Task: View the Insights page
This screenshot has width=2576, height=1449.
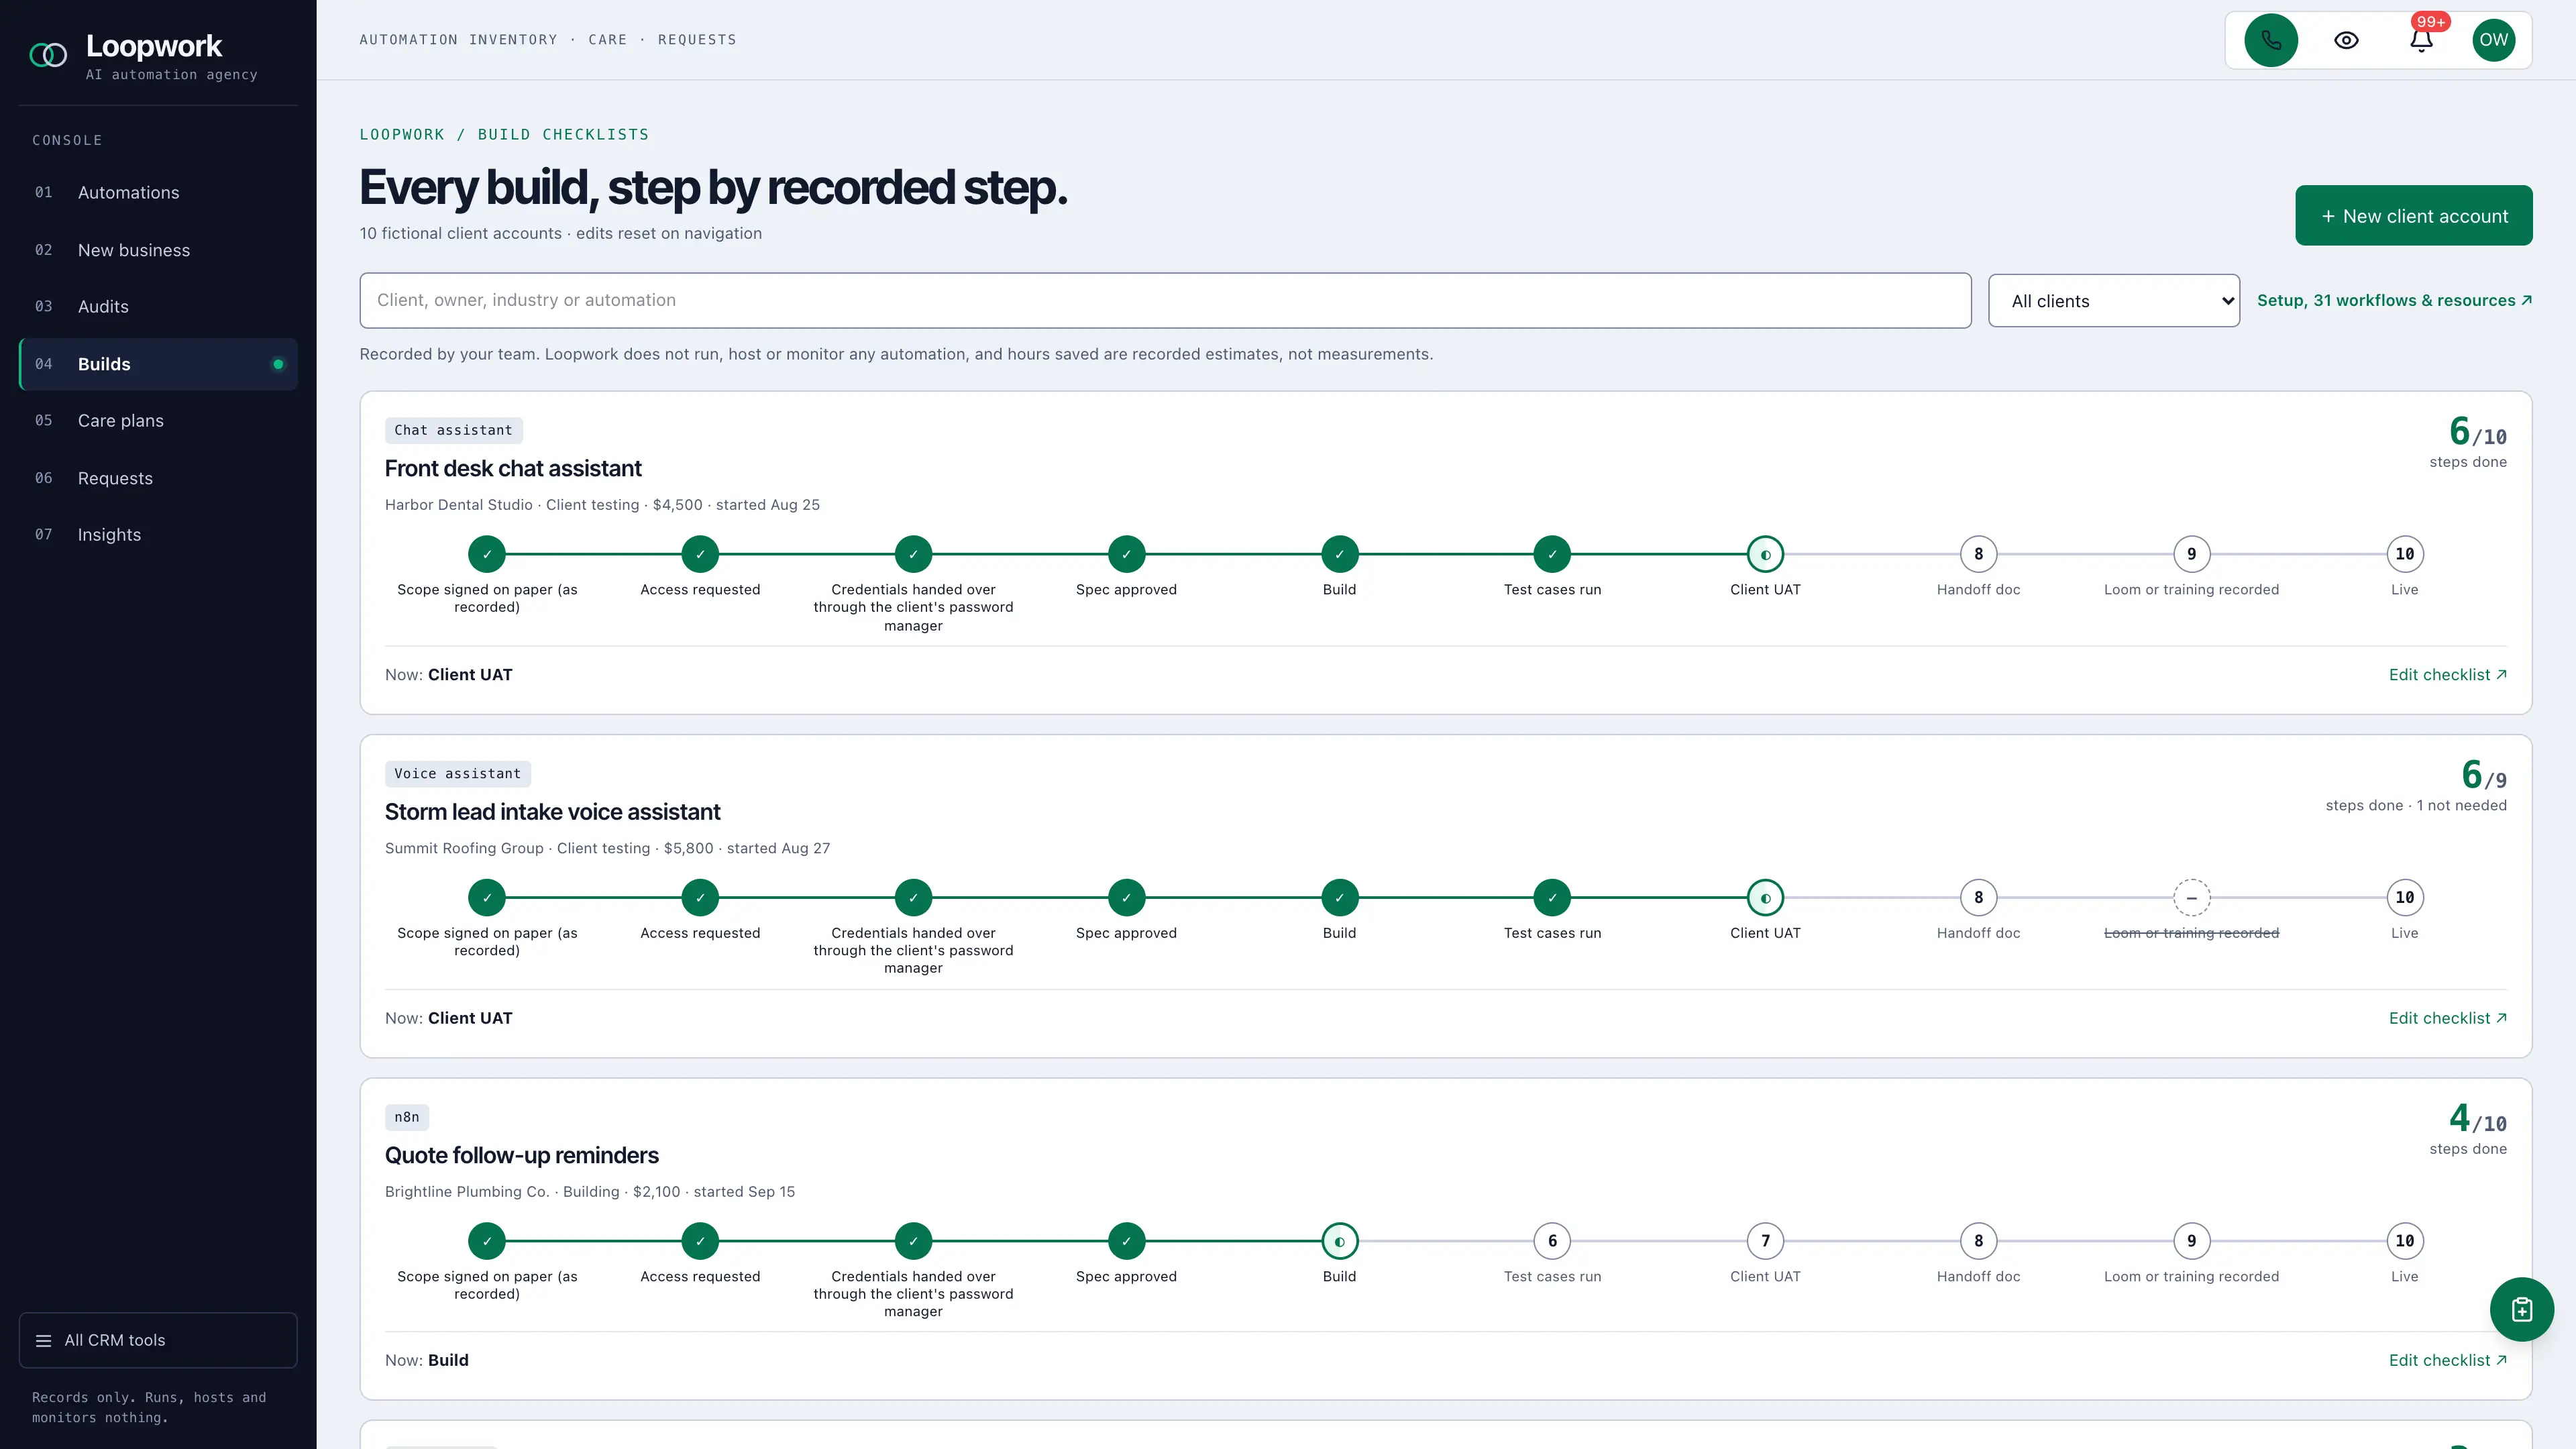Action: 158,535
